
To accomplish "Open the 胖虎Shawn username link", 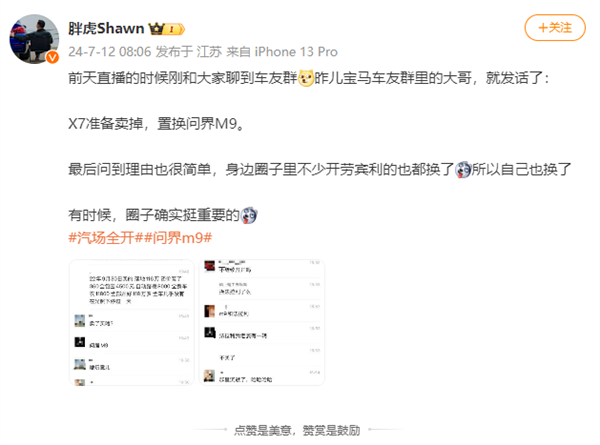I will point(106,28).
